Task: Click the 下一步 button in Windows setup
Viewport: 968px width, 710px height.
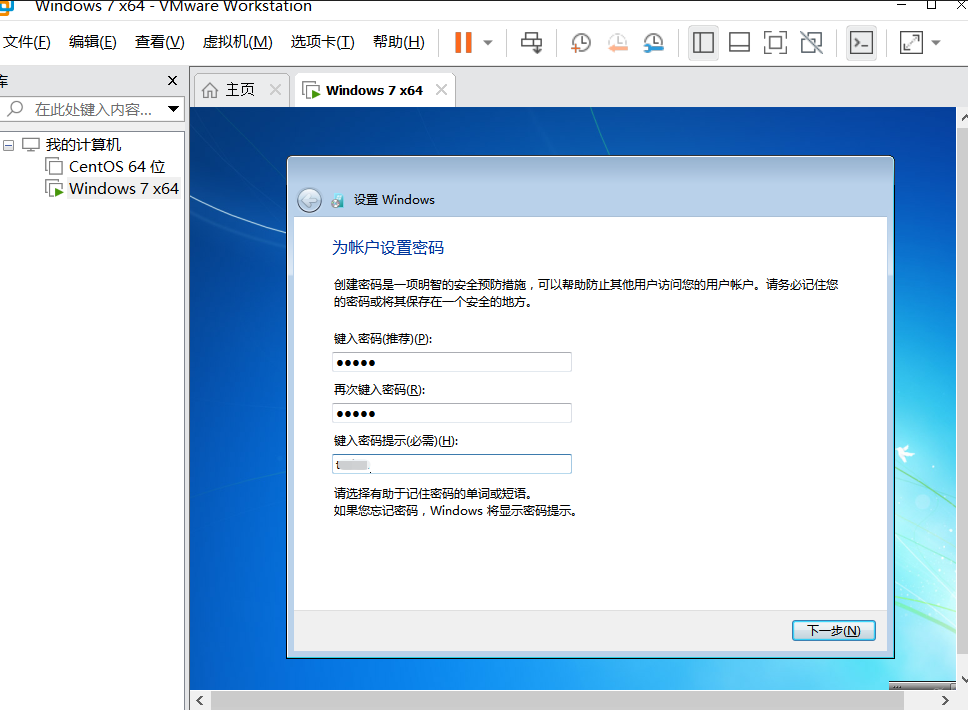Action: (833, 630)
